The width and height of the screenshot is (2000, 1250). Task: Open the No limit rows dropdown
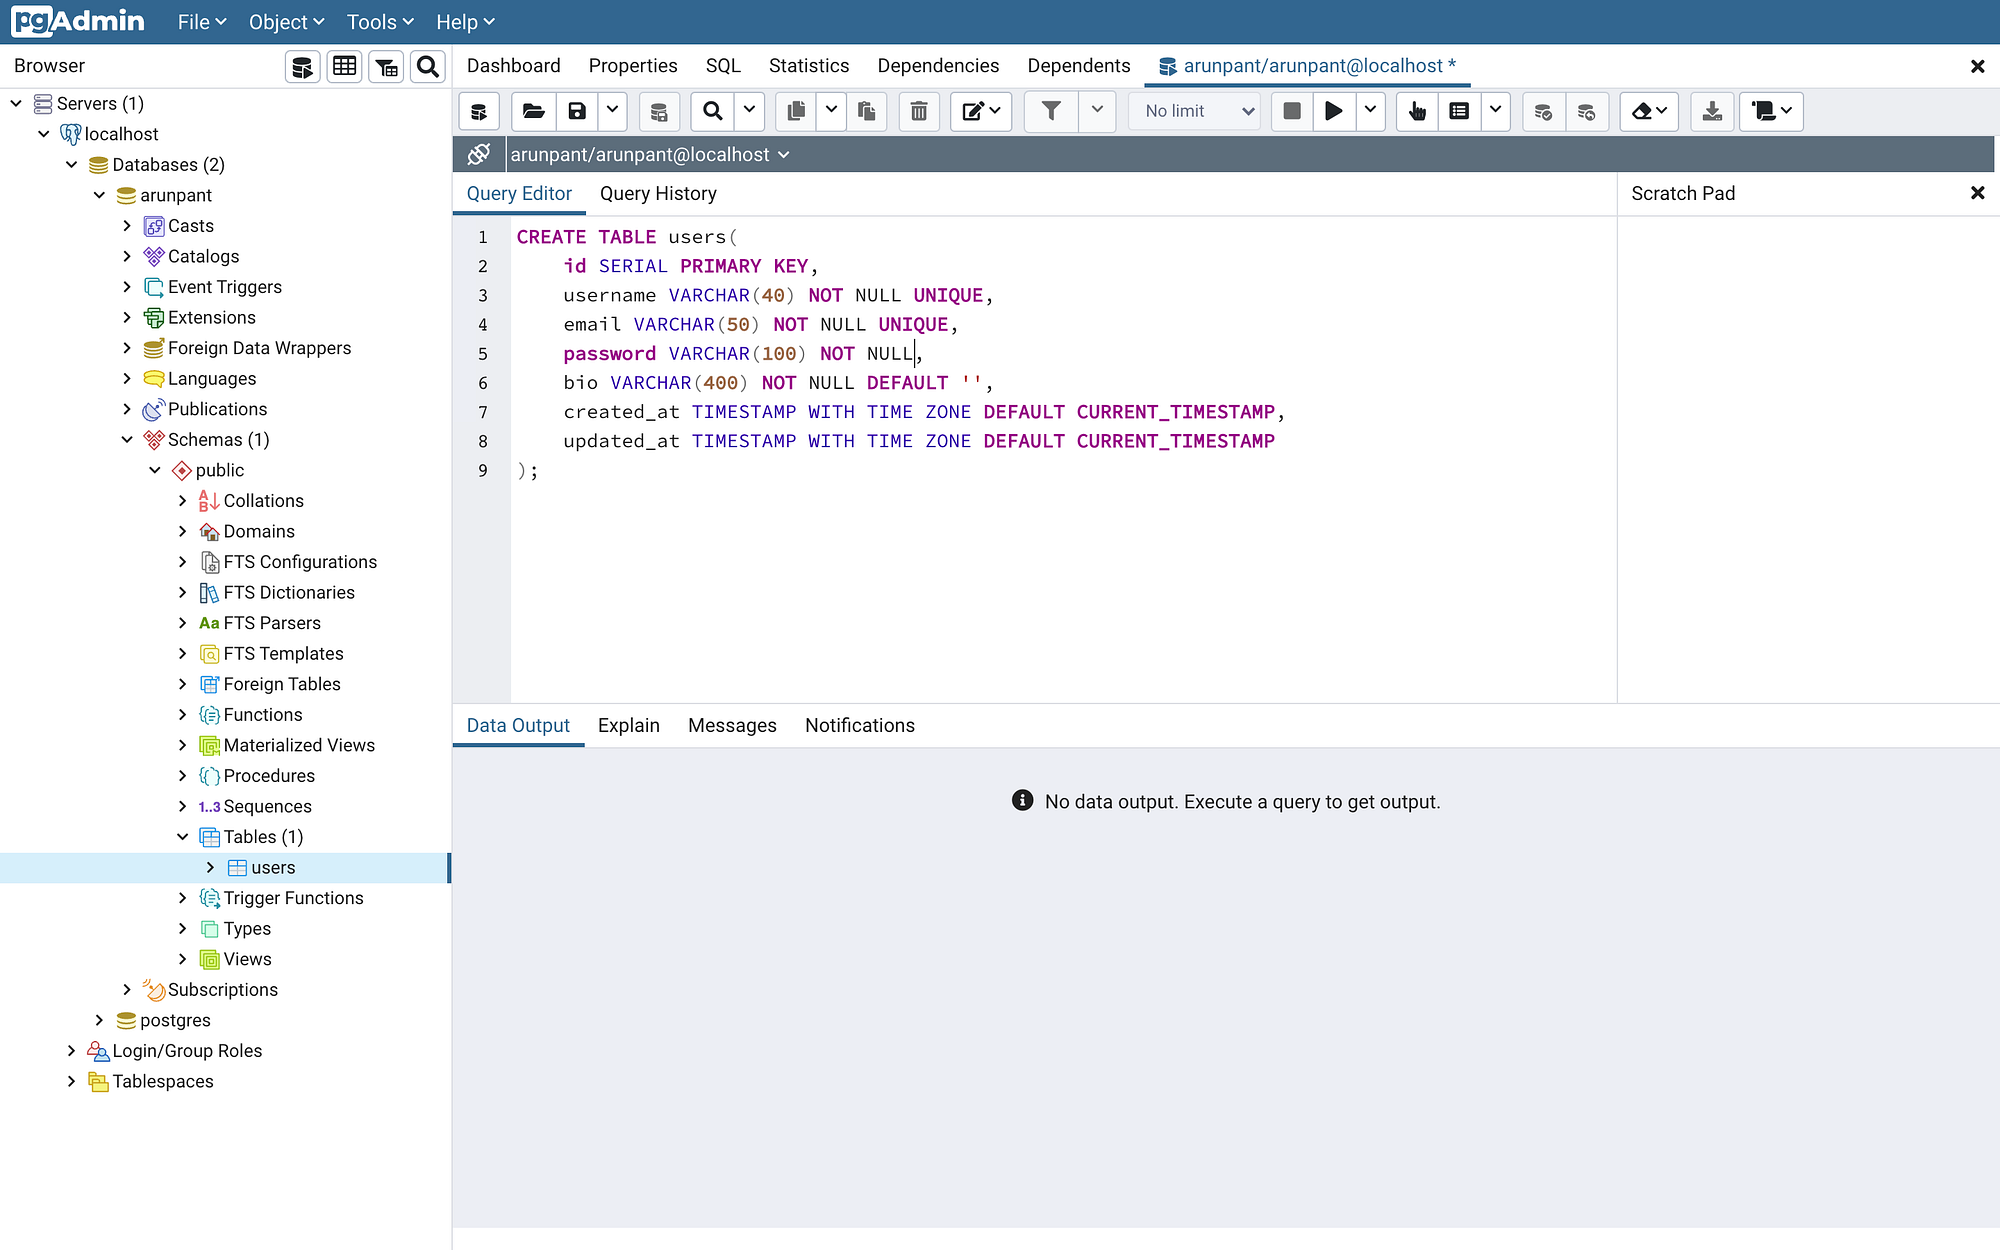click(1193, 111)
